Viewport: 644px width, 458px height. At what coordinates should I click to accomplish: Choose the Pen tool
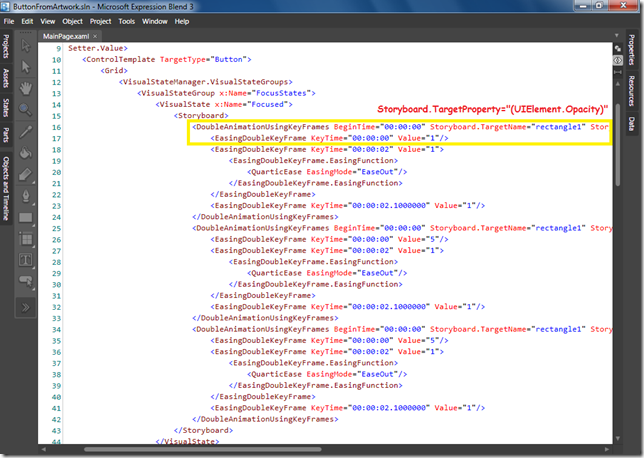coord(25,196)
